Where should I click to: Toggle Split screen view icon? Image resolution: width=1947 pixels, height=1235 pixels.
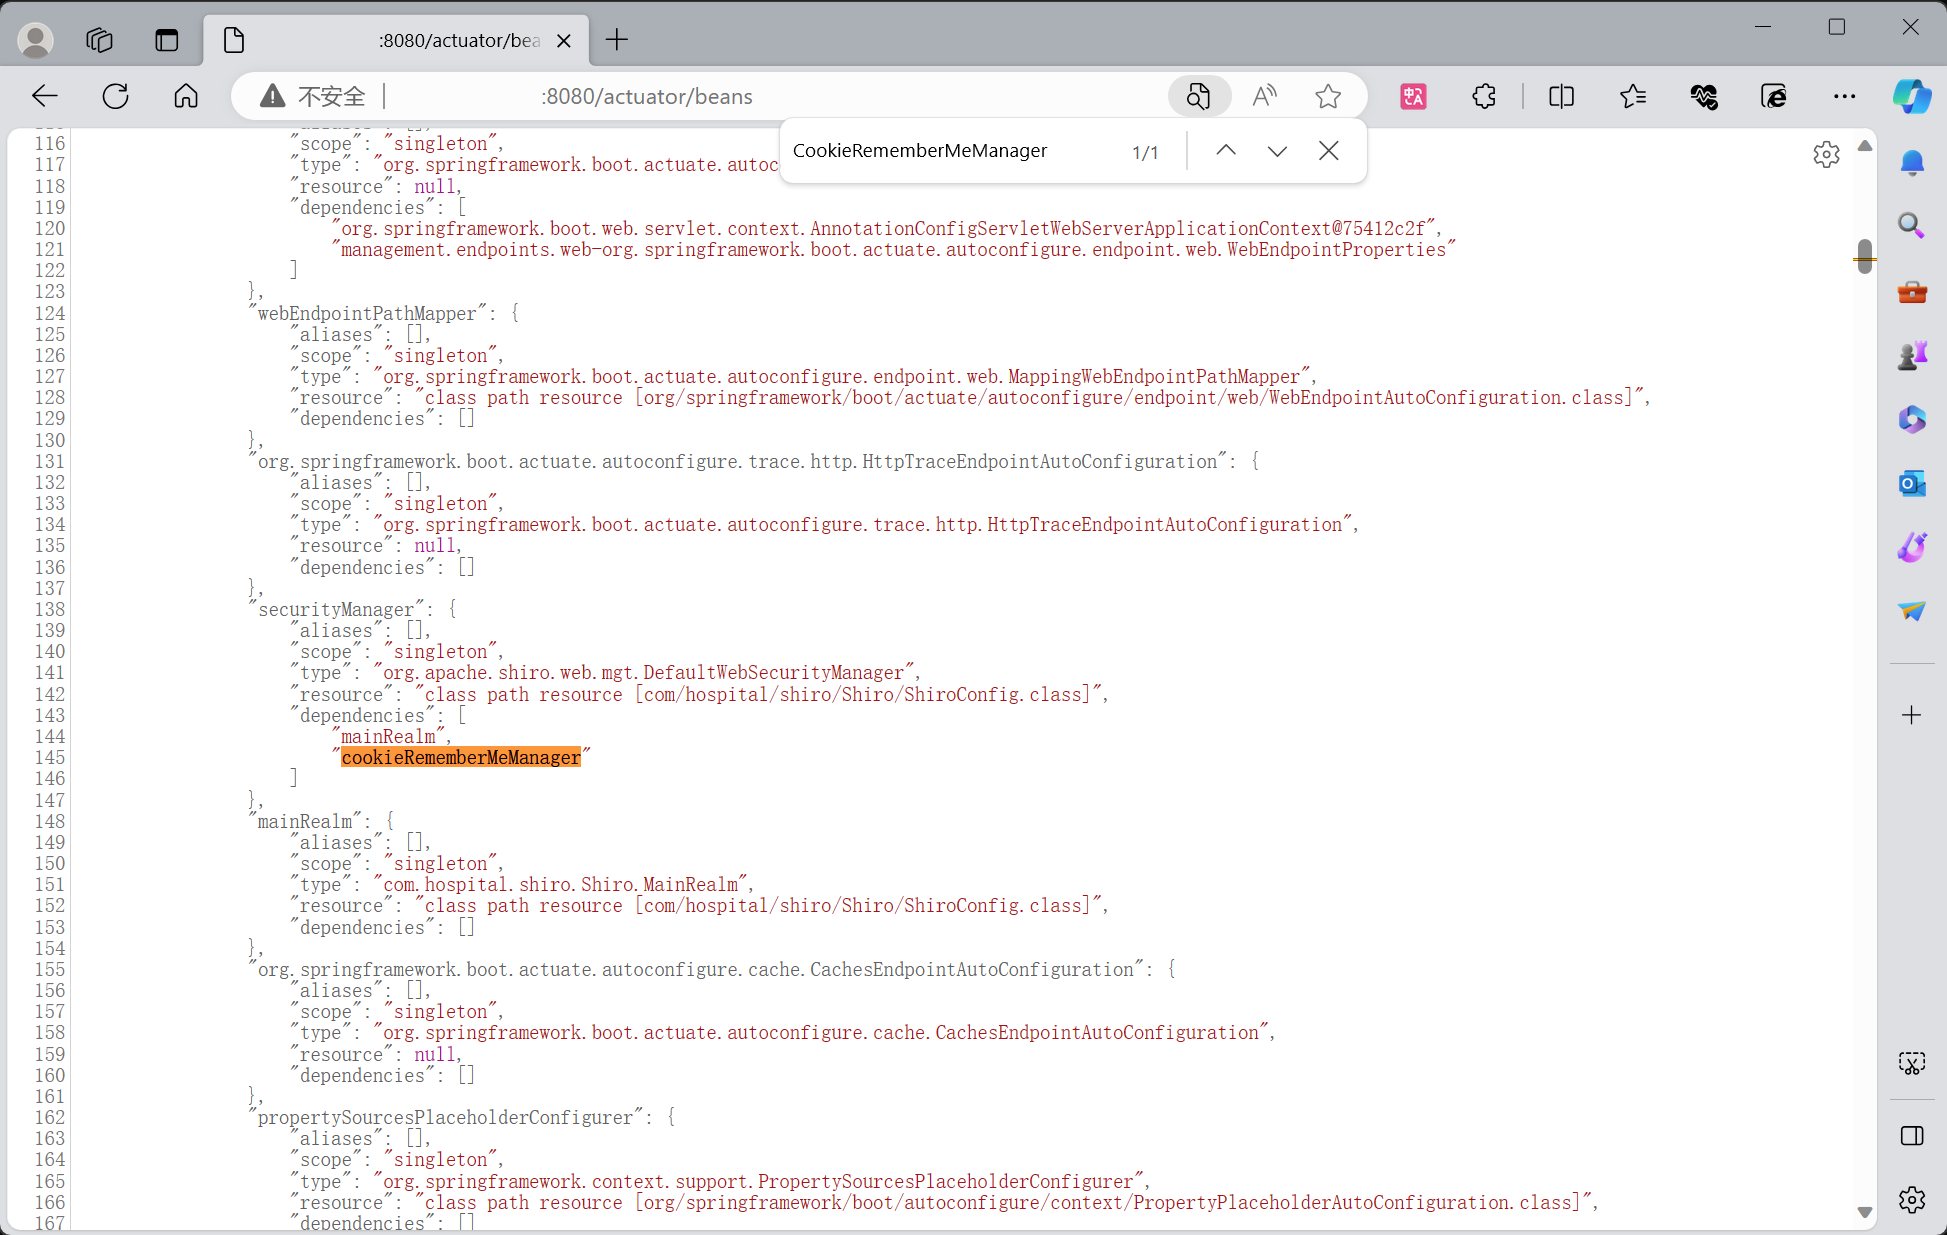tap(1561, 96)
